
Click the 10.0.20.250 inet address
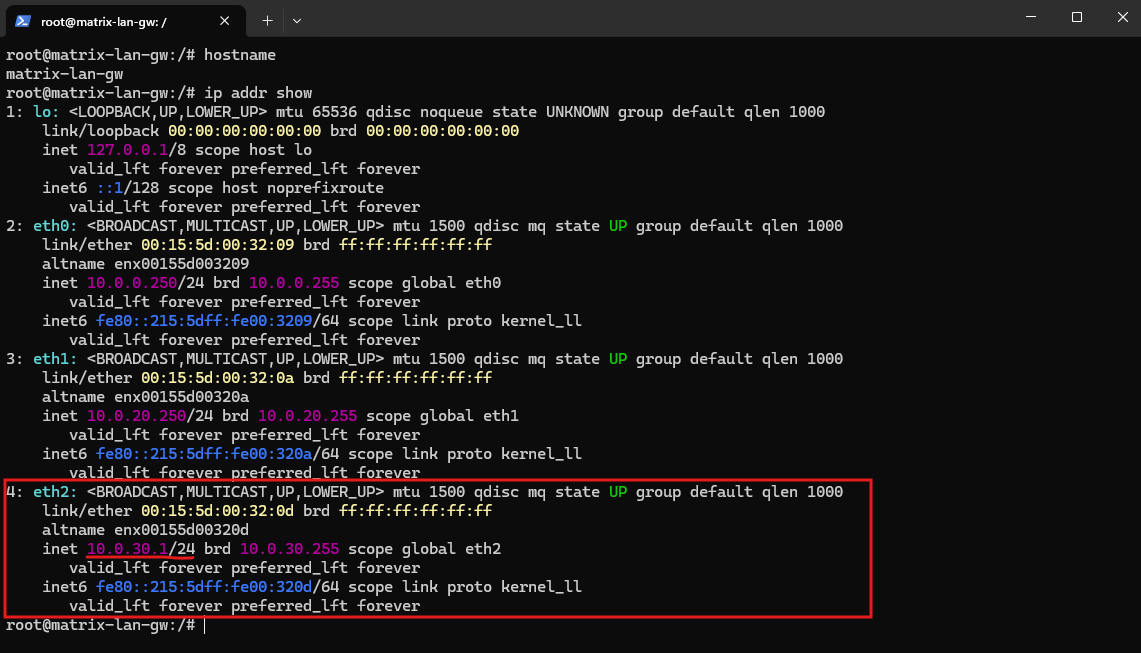click(136, 416)
